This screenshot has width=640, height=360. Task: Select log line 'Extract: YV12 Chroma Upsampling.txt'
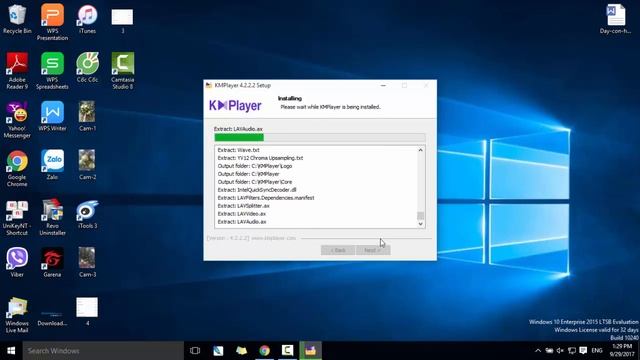tap(260, 158)
